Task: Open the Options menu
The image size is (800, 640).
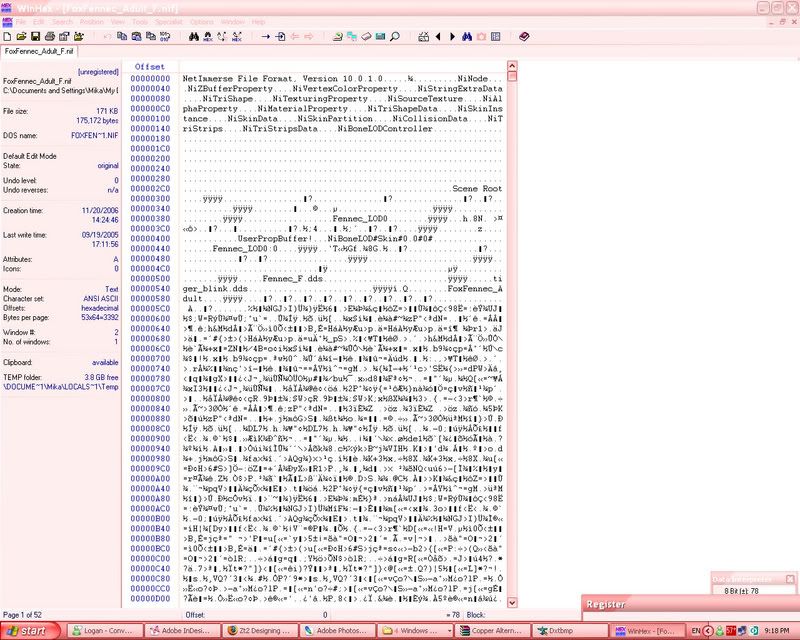Action: (201, 21)
